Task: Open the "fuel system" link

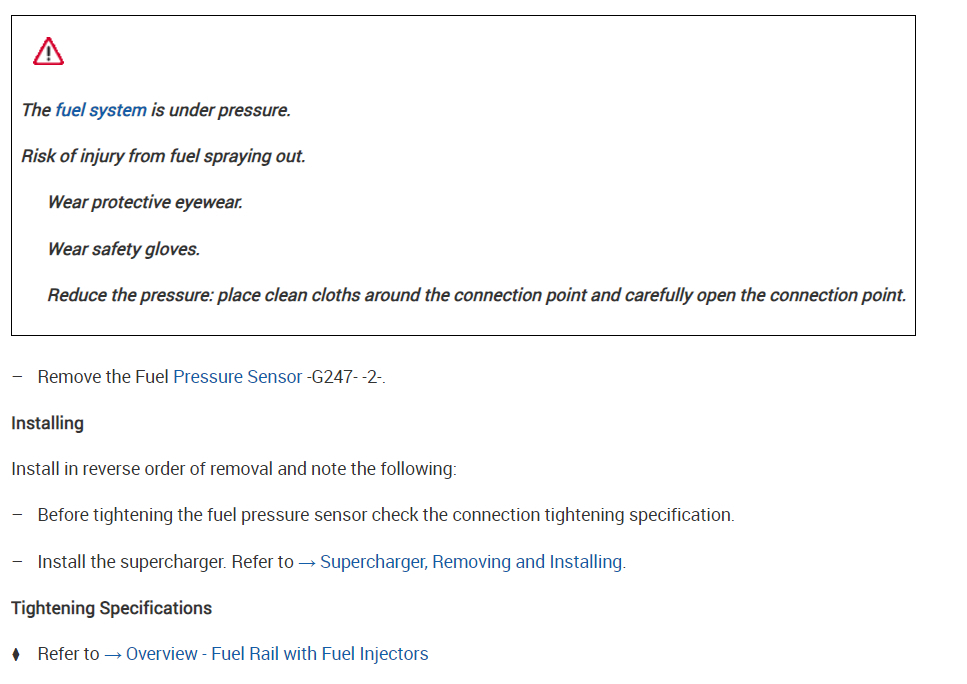Action: (100, 110)
